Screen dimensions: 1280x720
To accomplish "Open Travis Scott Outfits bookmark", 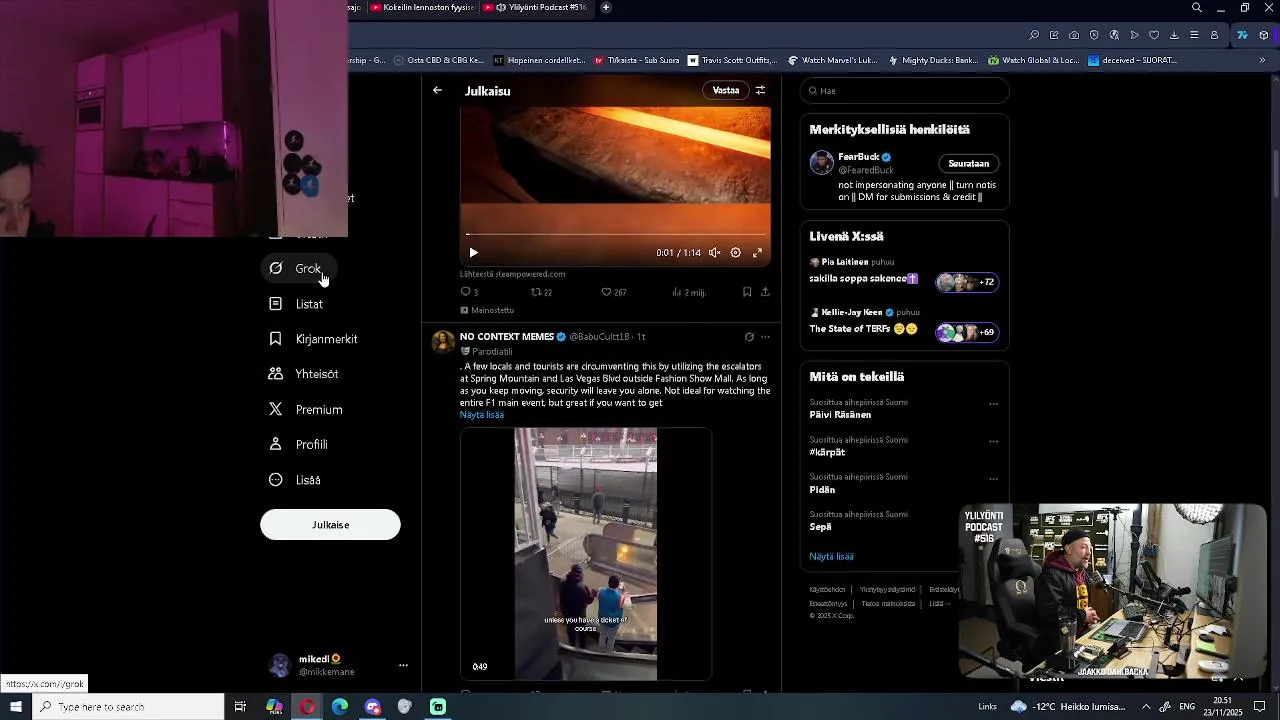I will tap(733, 60).
